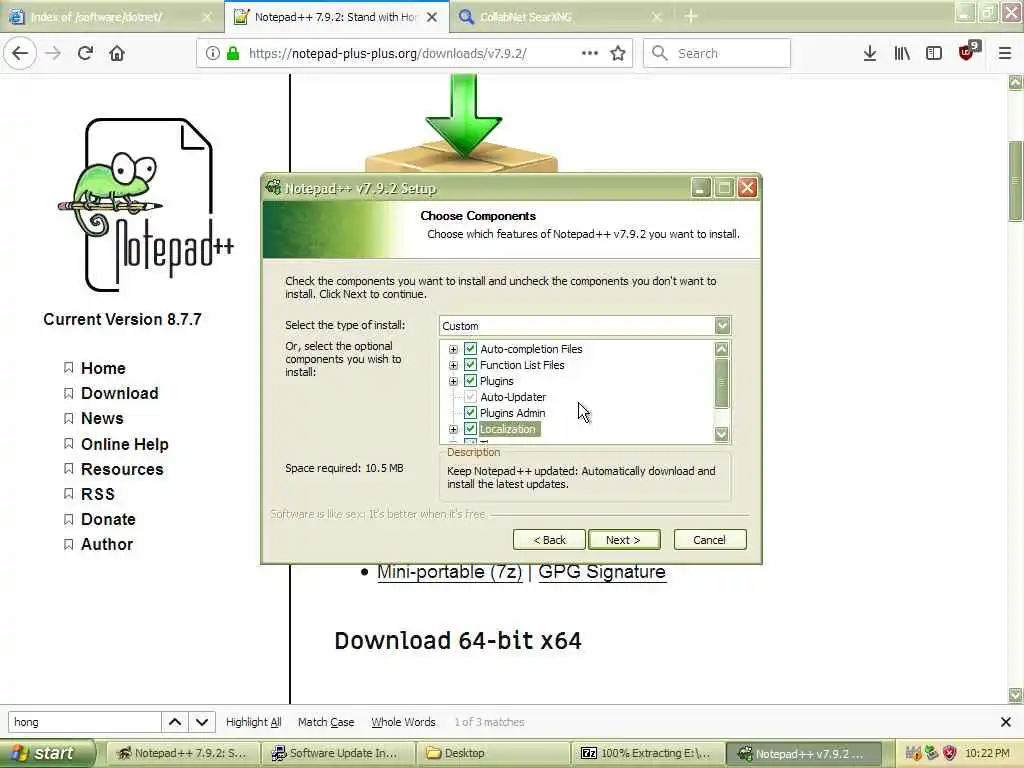Image resolution: width=1024 pixels, height=768 pixels.
Task: Toggle Match Case in find bar
Action: [326, 722]
